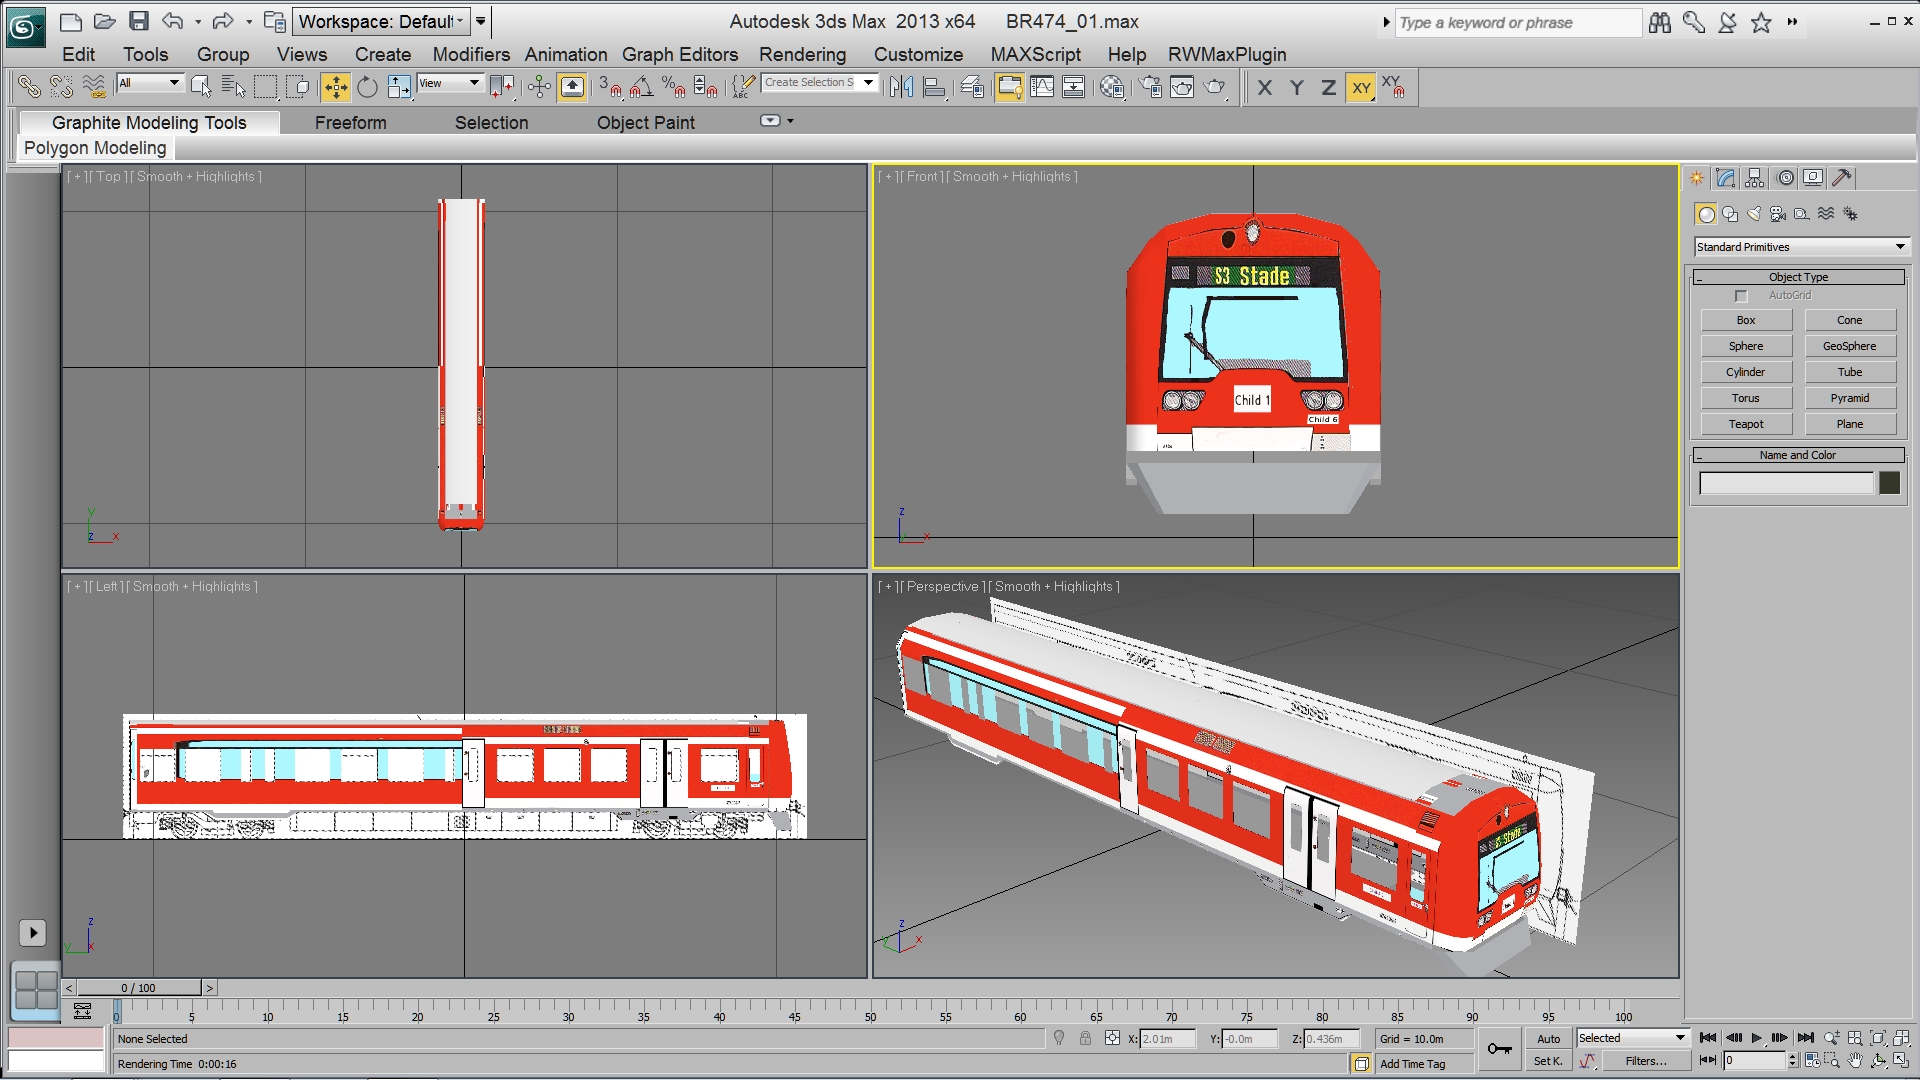Open the Utilities hammer panel
Viewport: 1920px width, 1080px height.
point(1842,178)
